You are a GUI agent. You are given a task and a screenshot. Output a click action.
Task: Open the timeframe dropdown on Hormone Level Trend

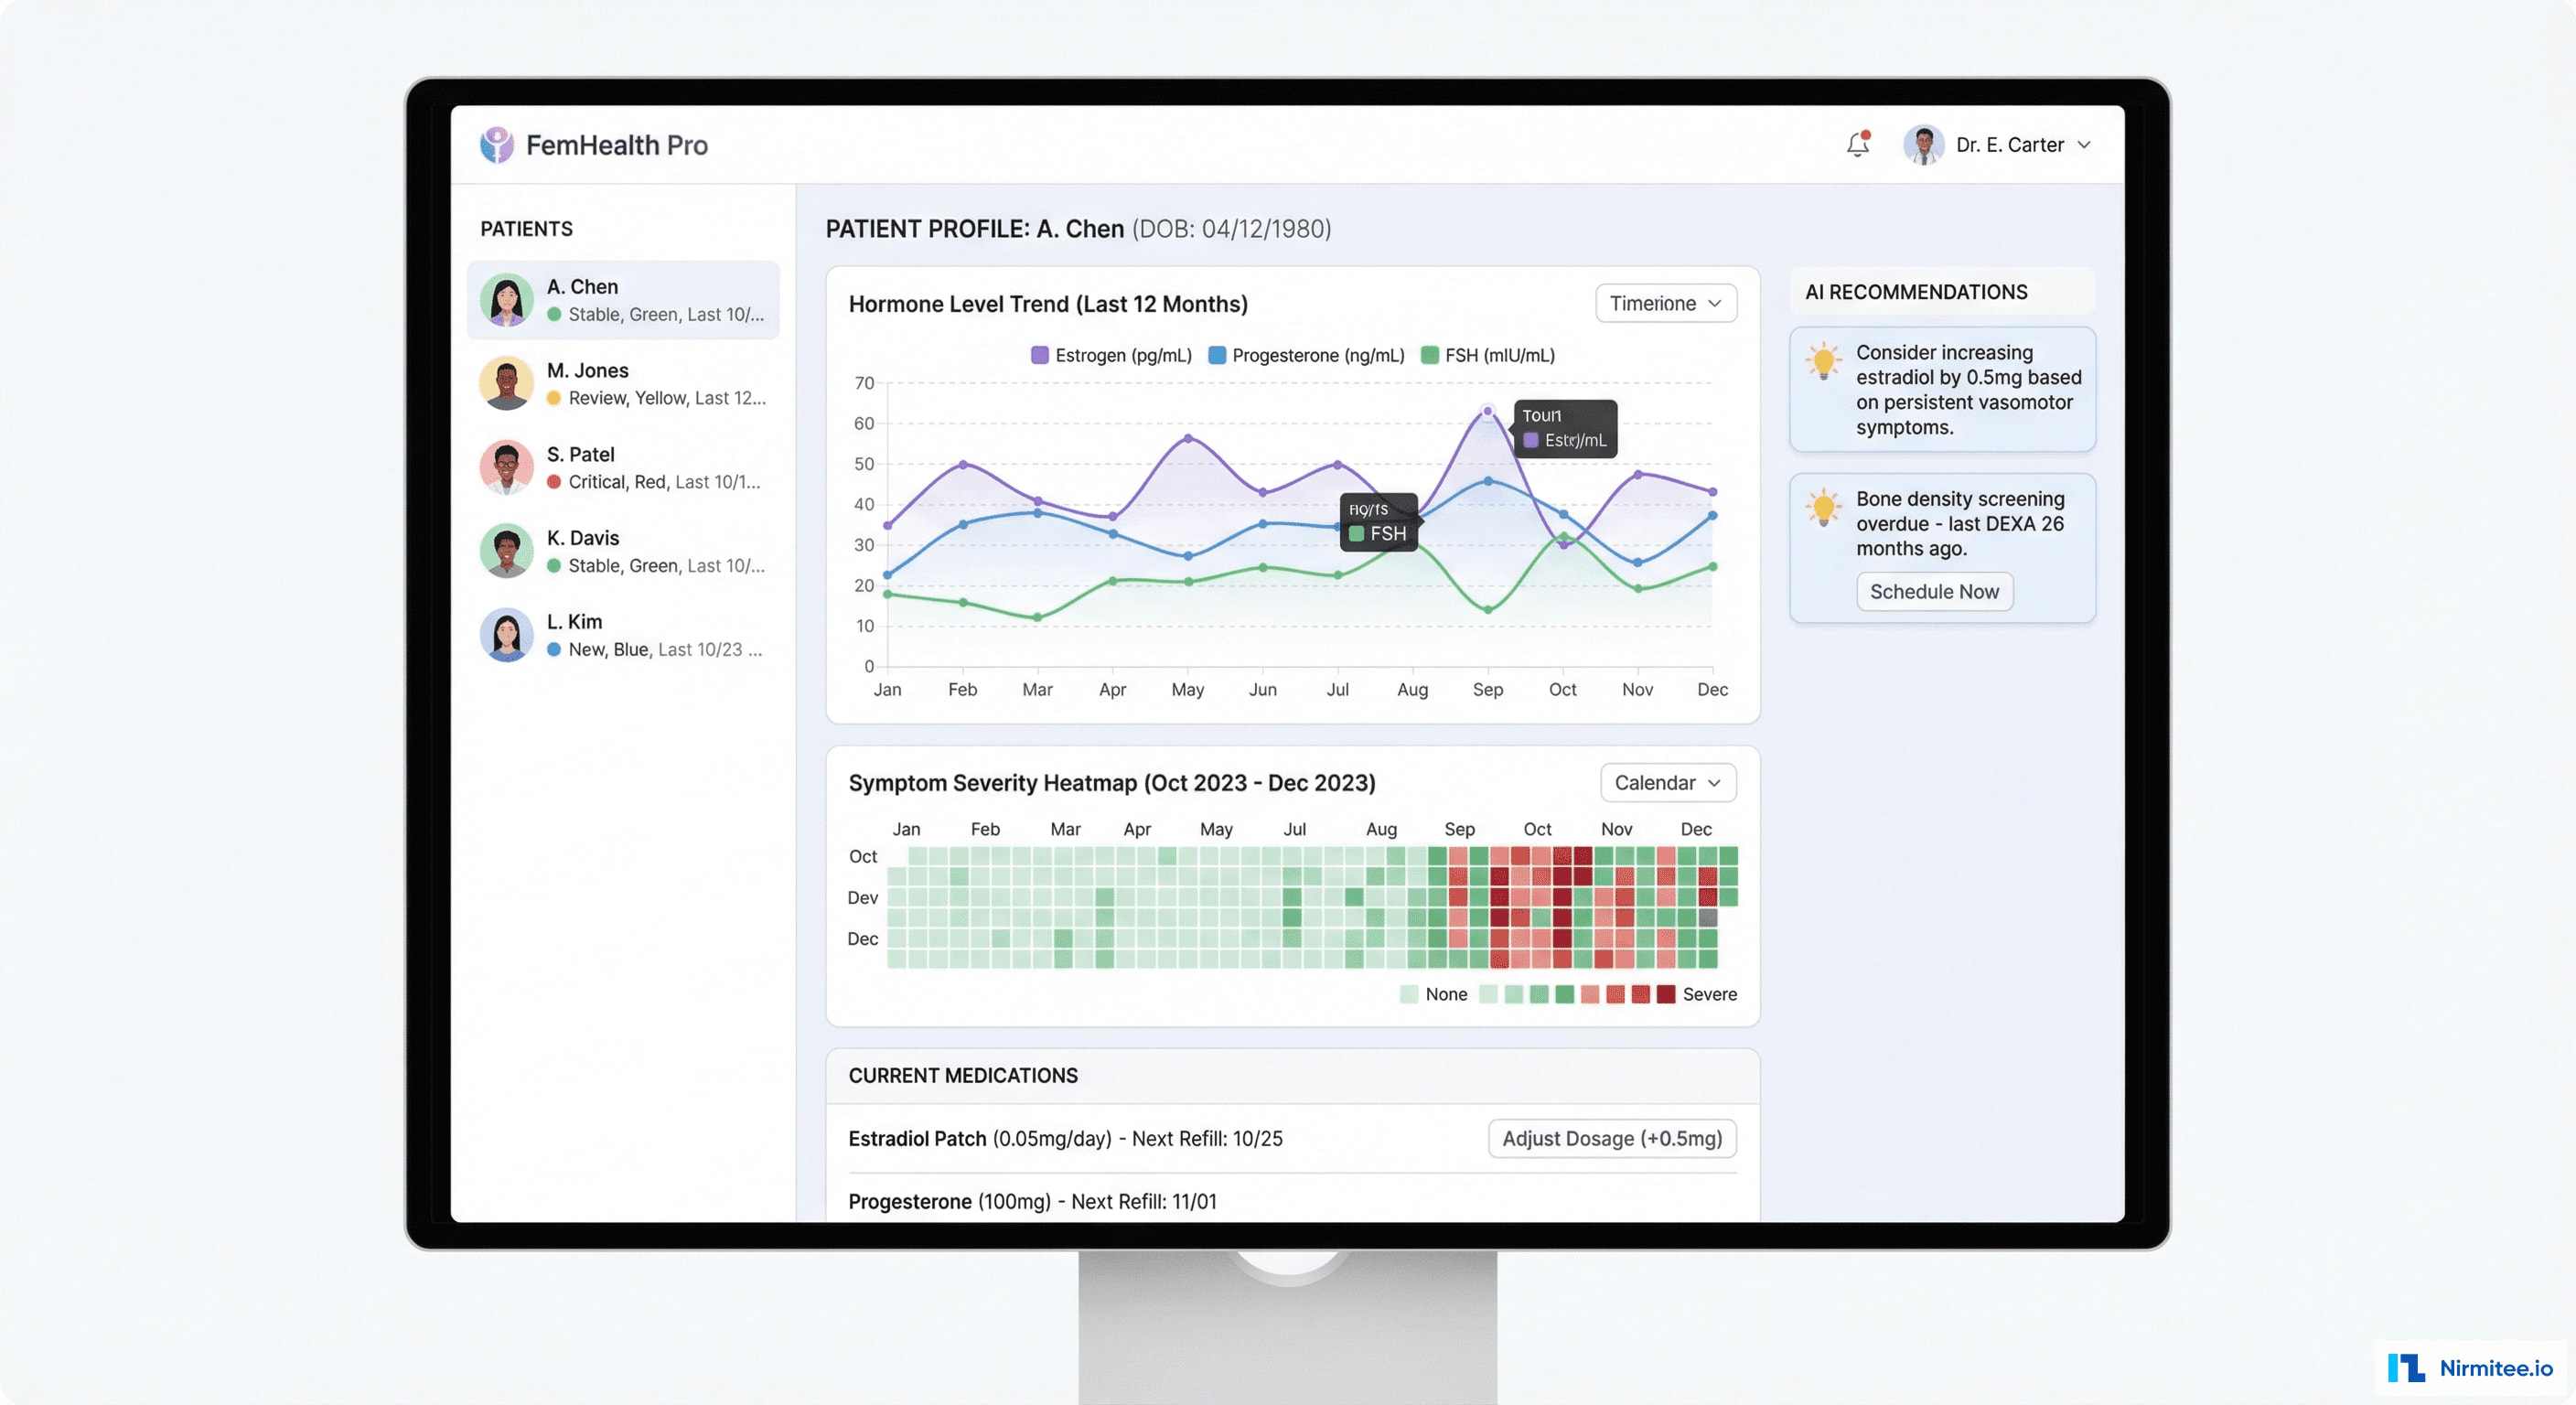click(1665, 303)
